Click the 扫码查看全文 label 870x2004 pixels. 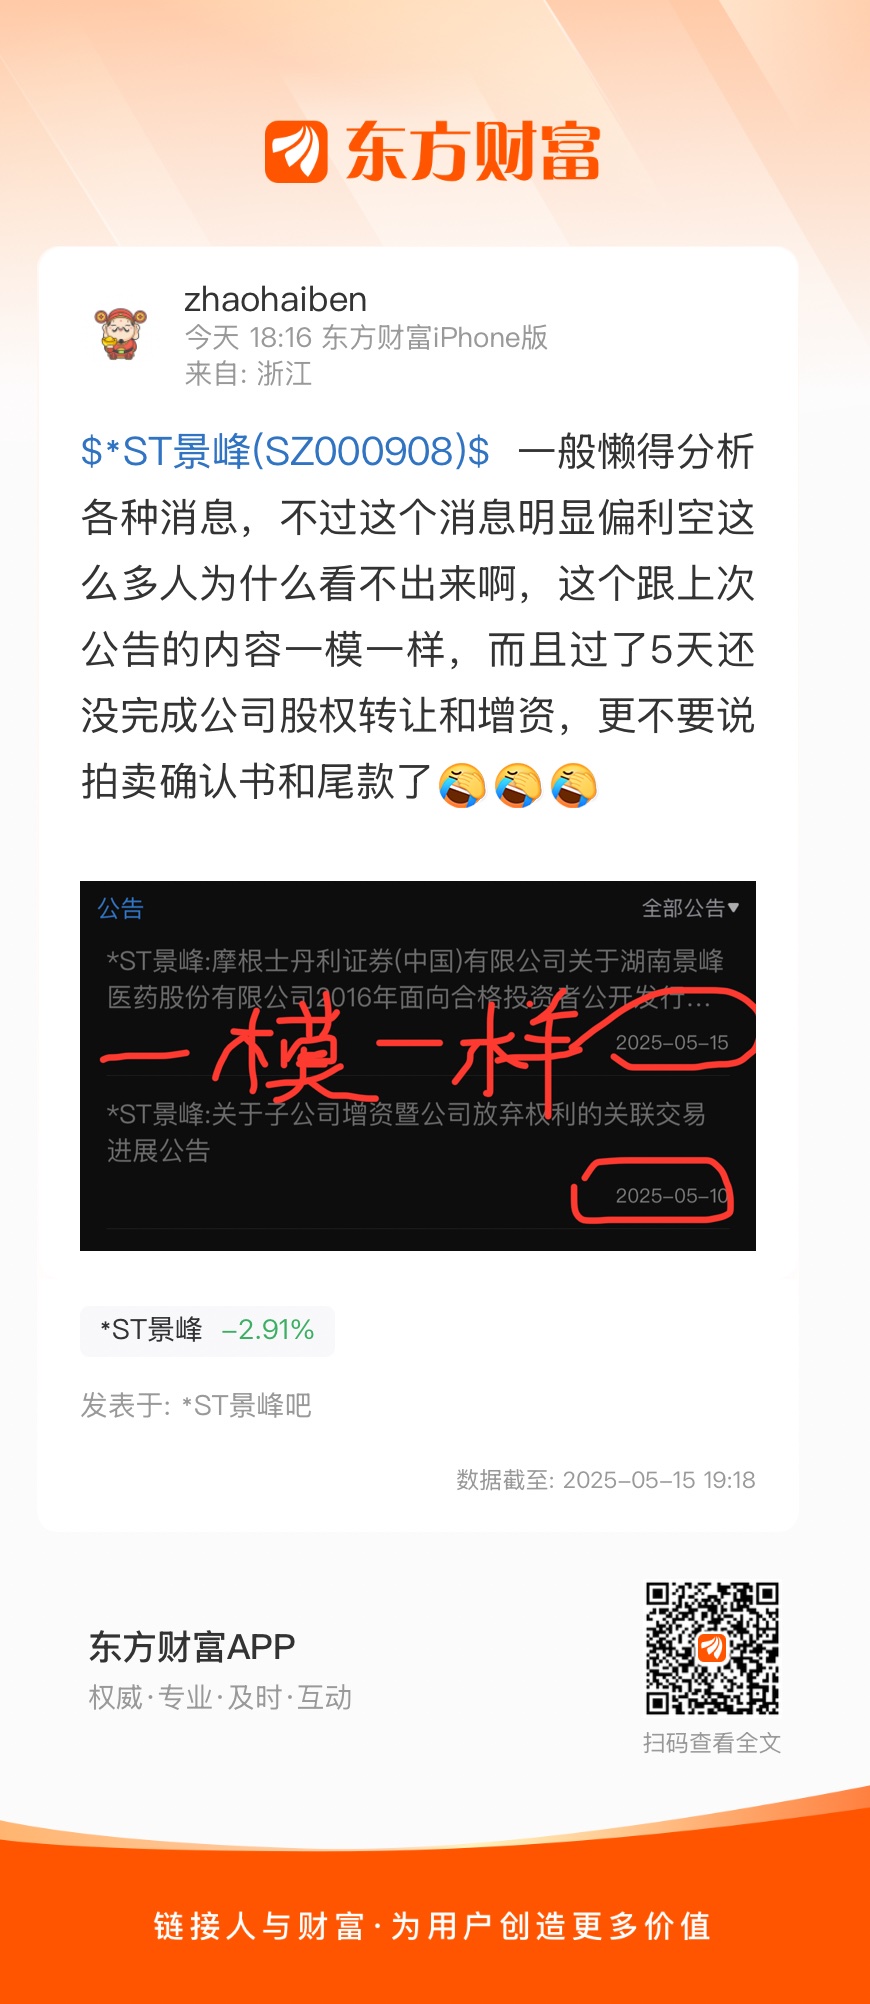pos(712,1743)
